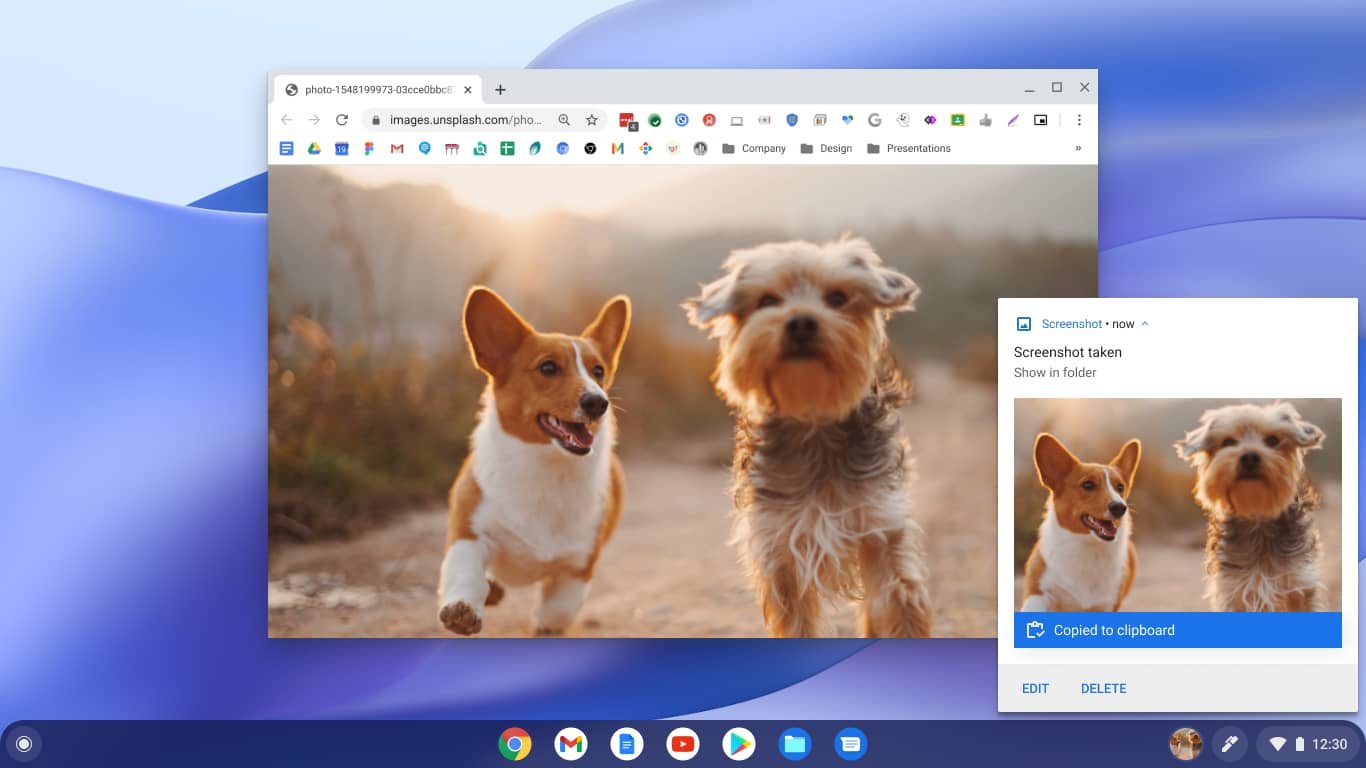
Task: Open the Google Drive bookmark
Action: click(314, 148)
